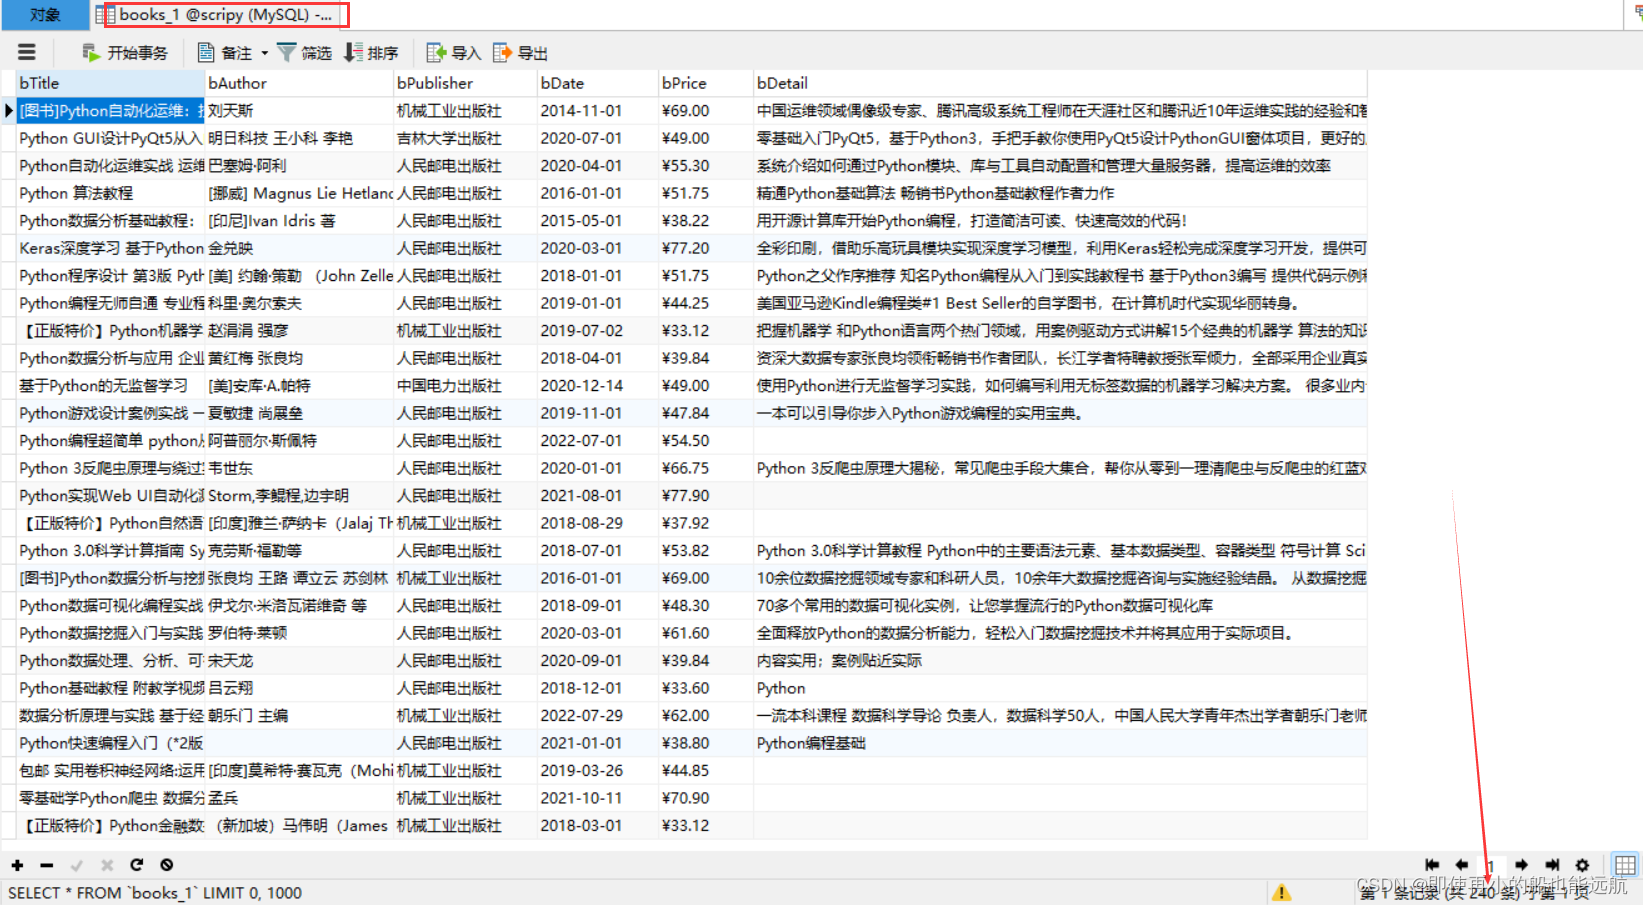Click author cell 吕云翔
1643x905 pixels.
299,688
